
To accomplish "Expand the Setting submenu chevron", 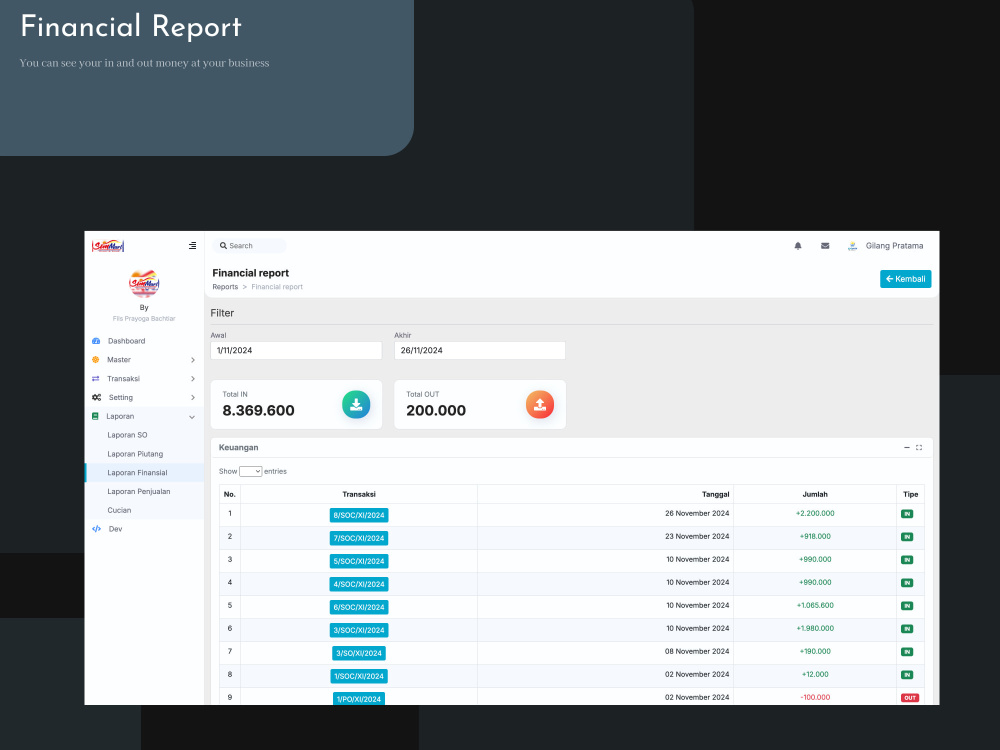I will [x=193, y=398].
